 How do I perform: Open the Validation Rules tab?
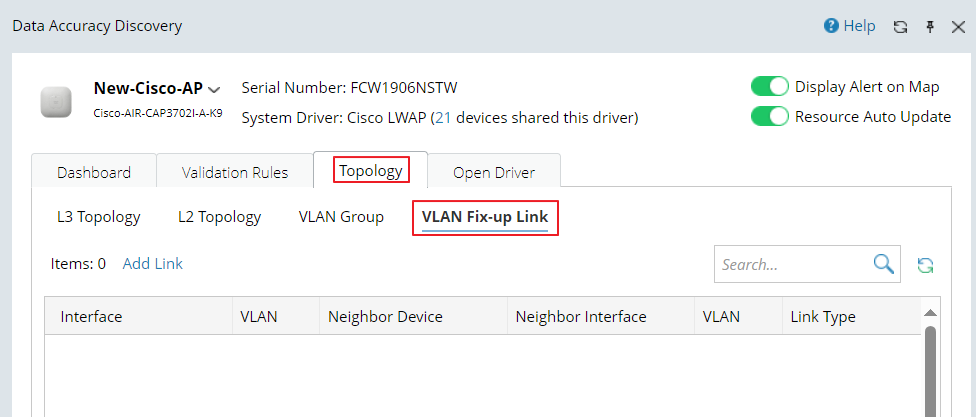click(235, 172)
